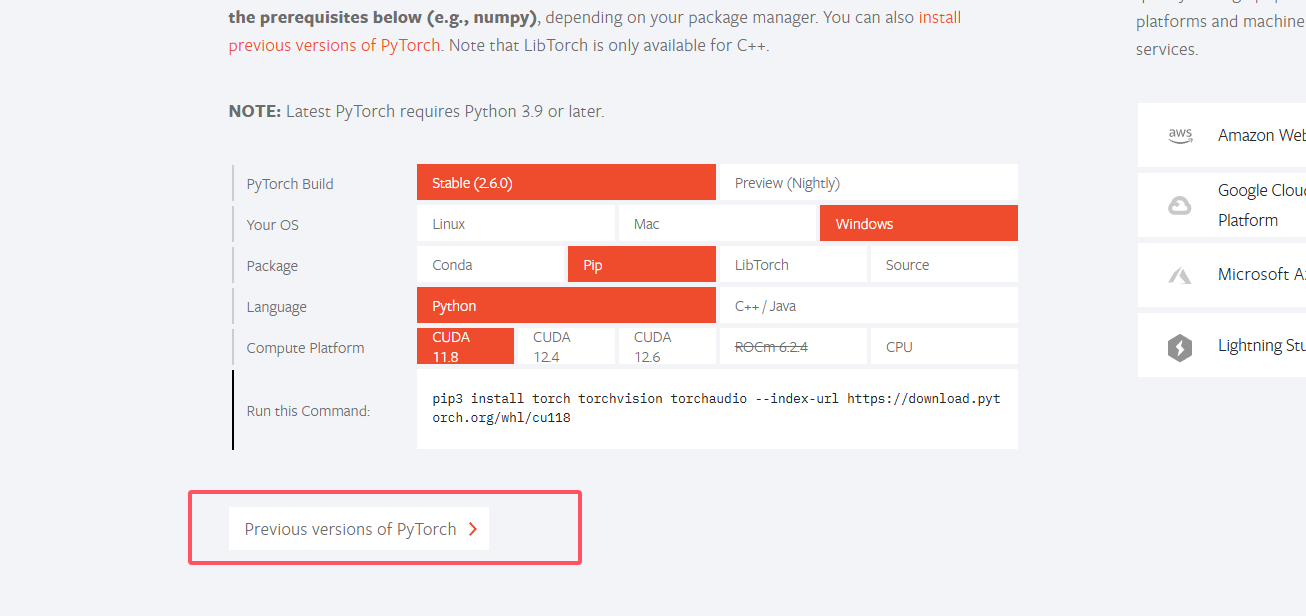Click the Lightning Studios bolt icon

[1180, 347]
